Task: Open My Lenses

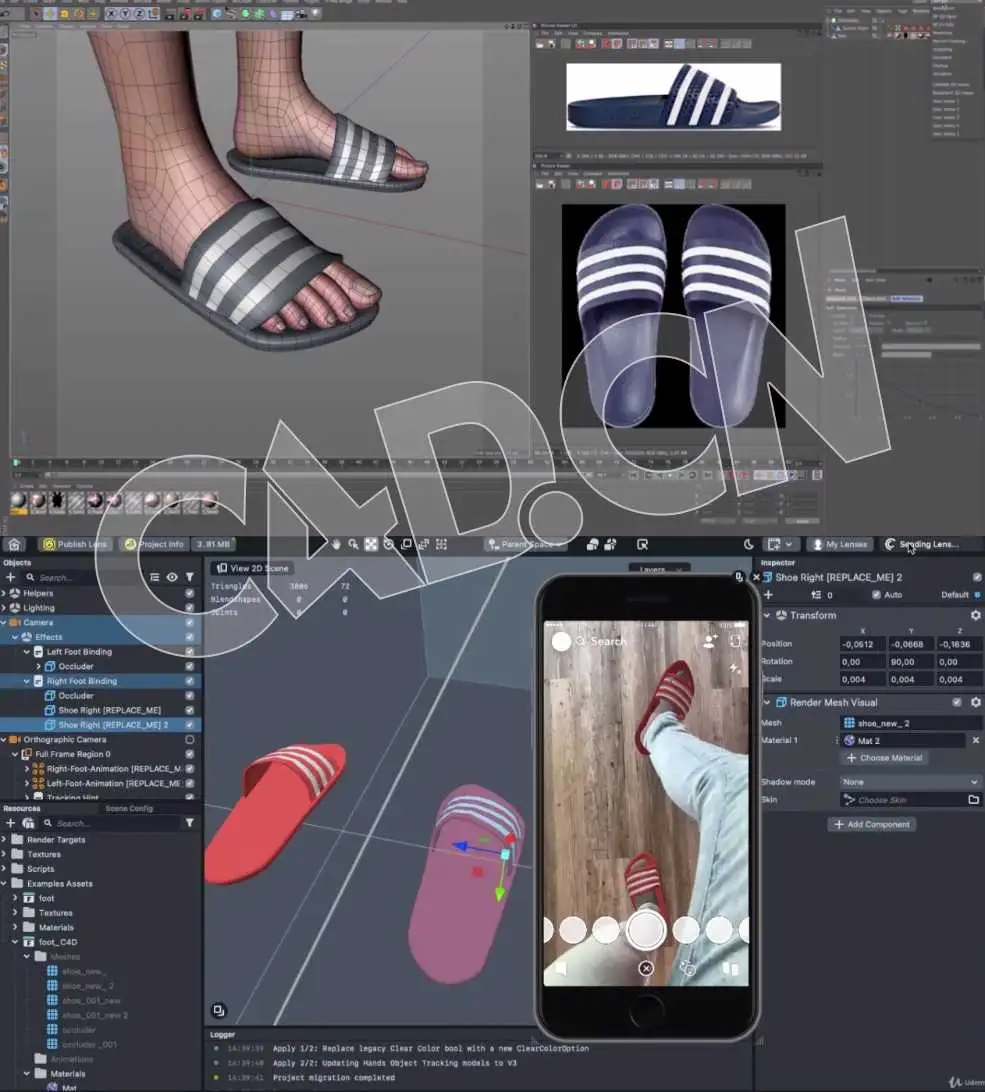Action: [x=839, y=544]
